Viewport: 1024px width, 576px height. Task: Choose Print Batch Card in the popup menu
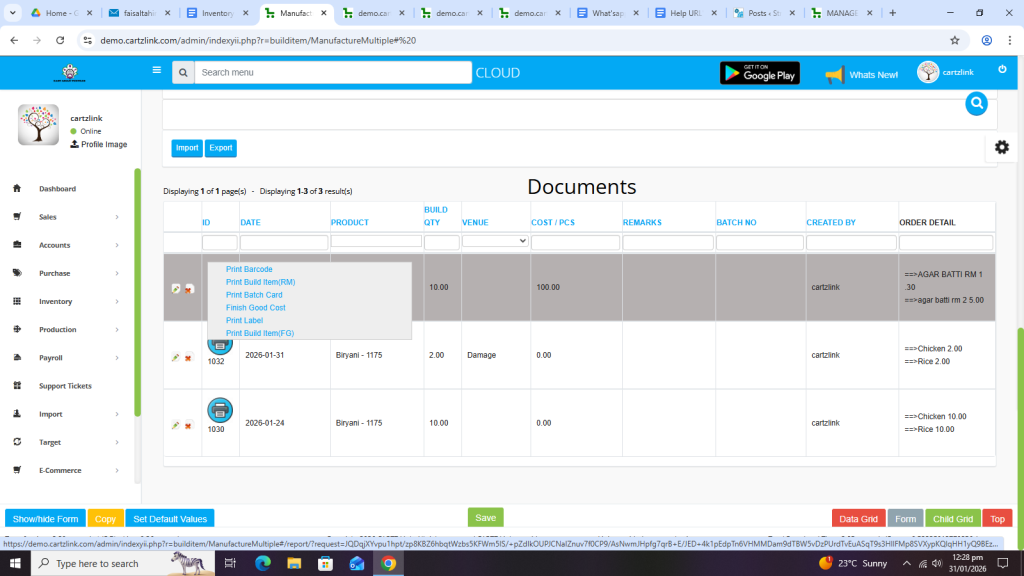[x=254, y=295]
